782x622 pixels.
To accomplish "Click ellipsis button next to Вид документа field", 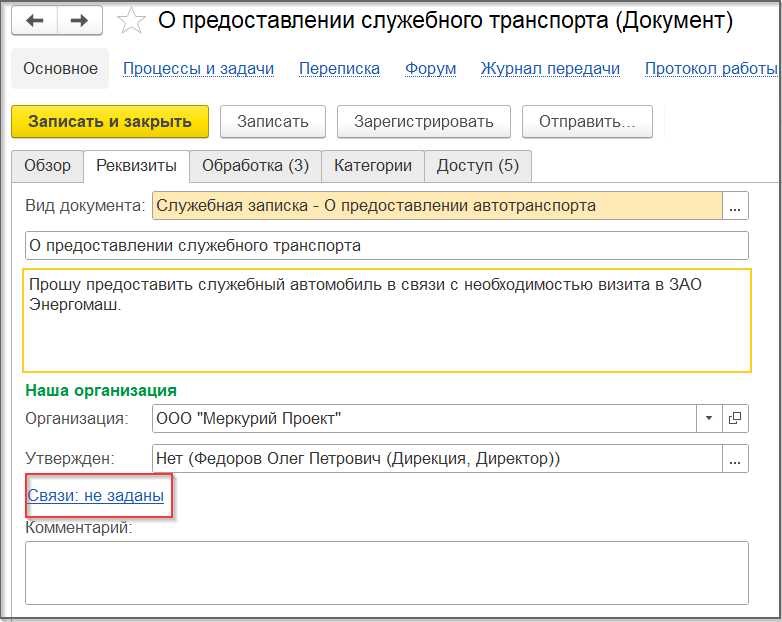I will pos(735,206).
